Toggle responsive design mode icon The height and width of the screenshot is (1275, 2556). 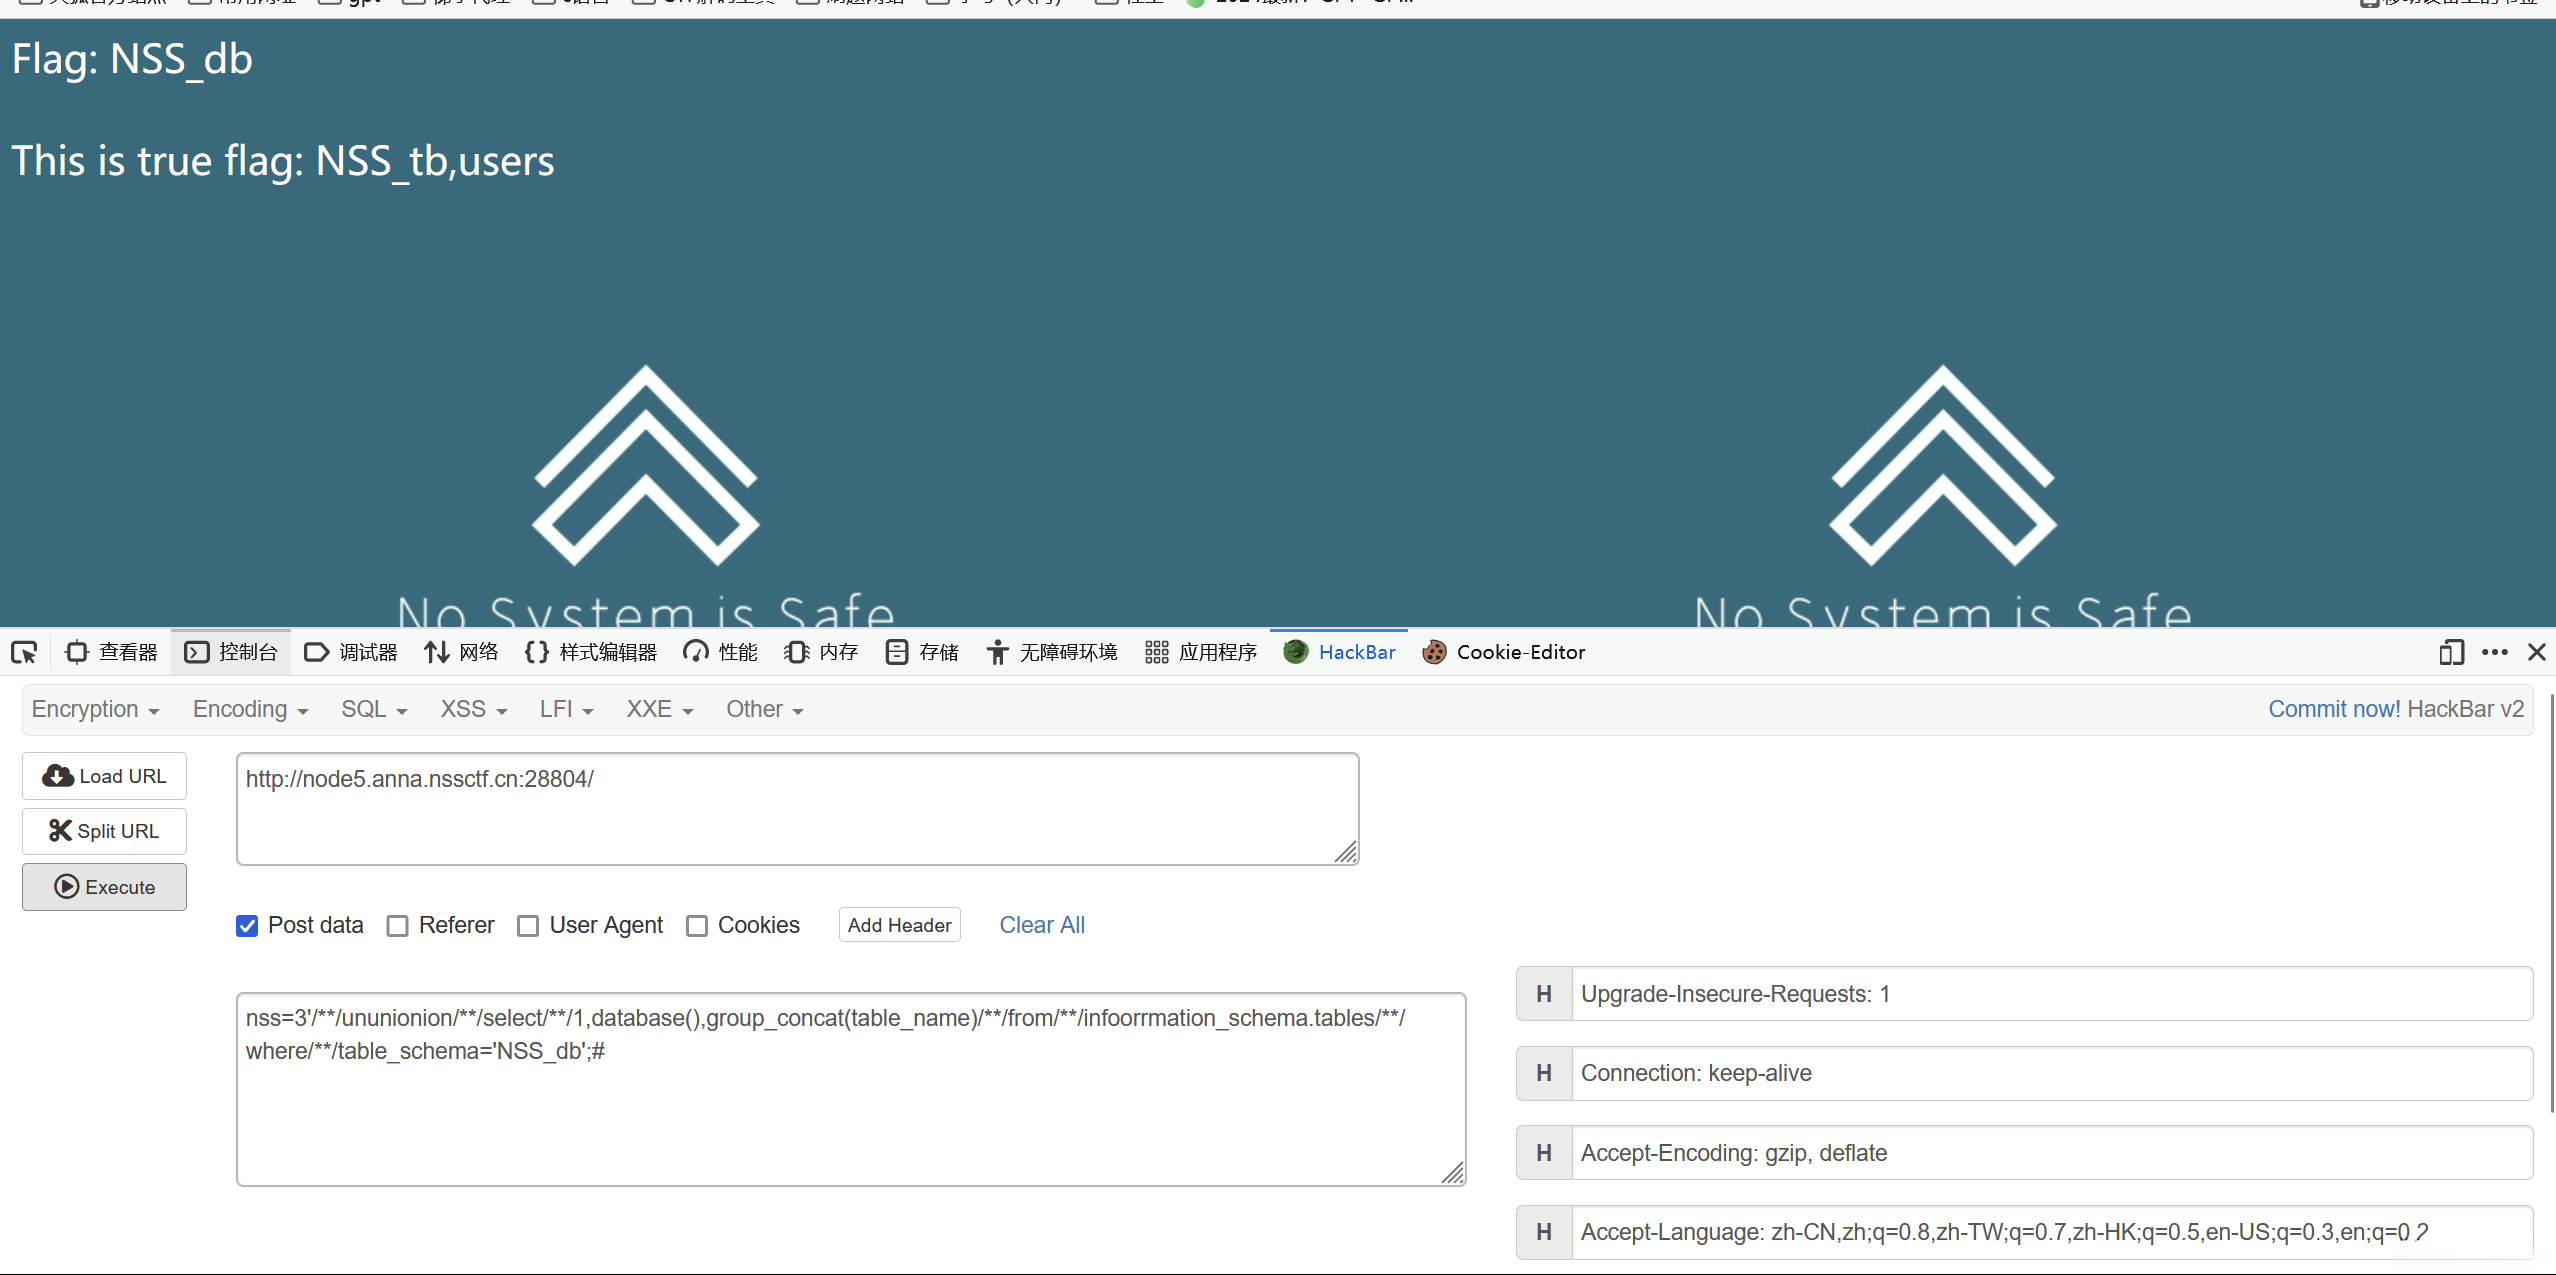(2451, 653)
